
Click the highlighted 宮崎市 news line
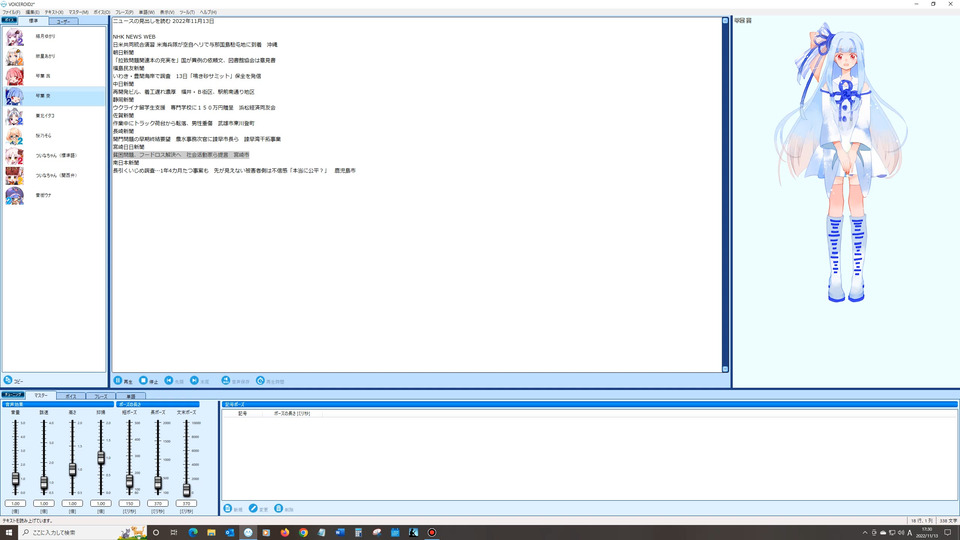click(x=181, y=155)
